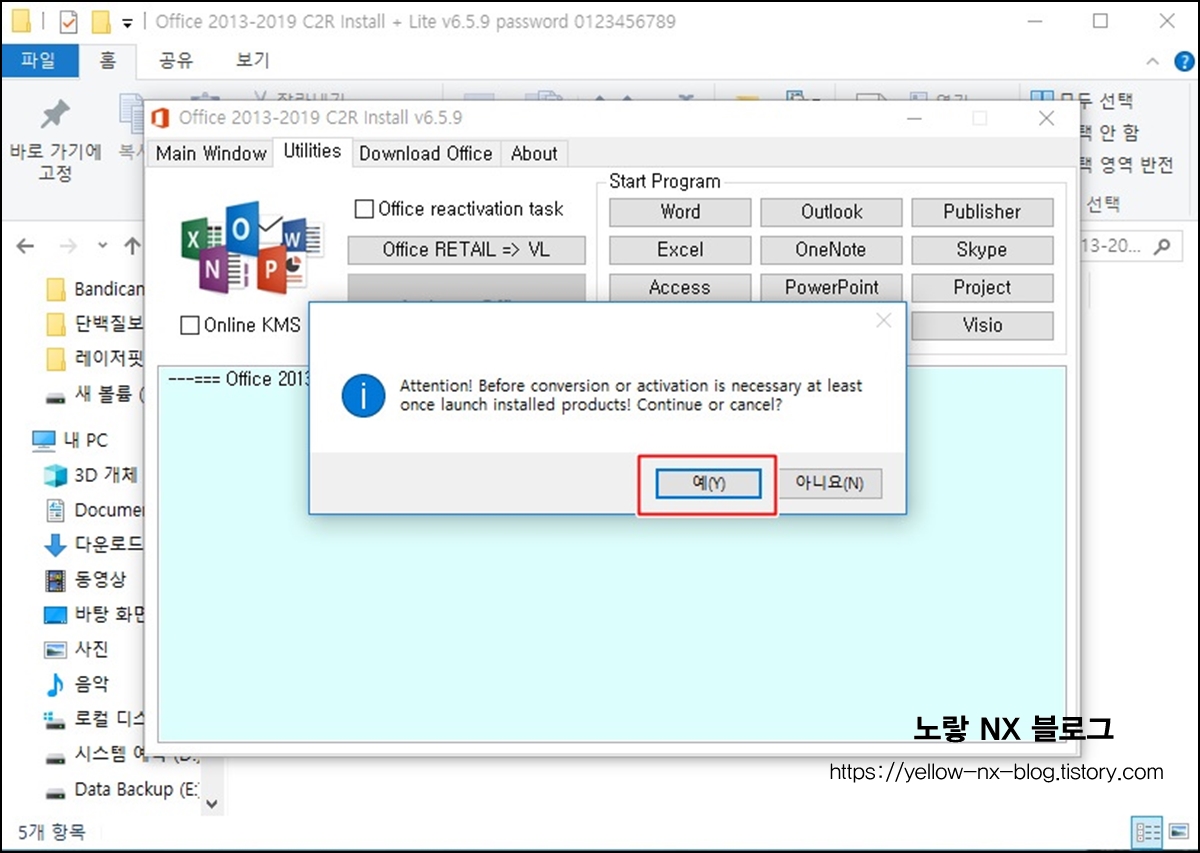The height and width of the screenshot is (853, 1200).
Task: Open Quick Access Toolbar customize dropdown
Action: point(127,22)
